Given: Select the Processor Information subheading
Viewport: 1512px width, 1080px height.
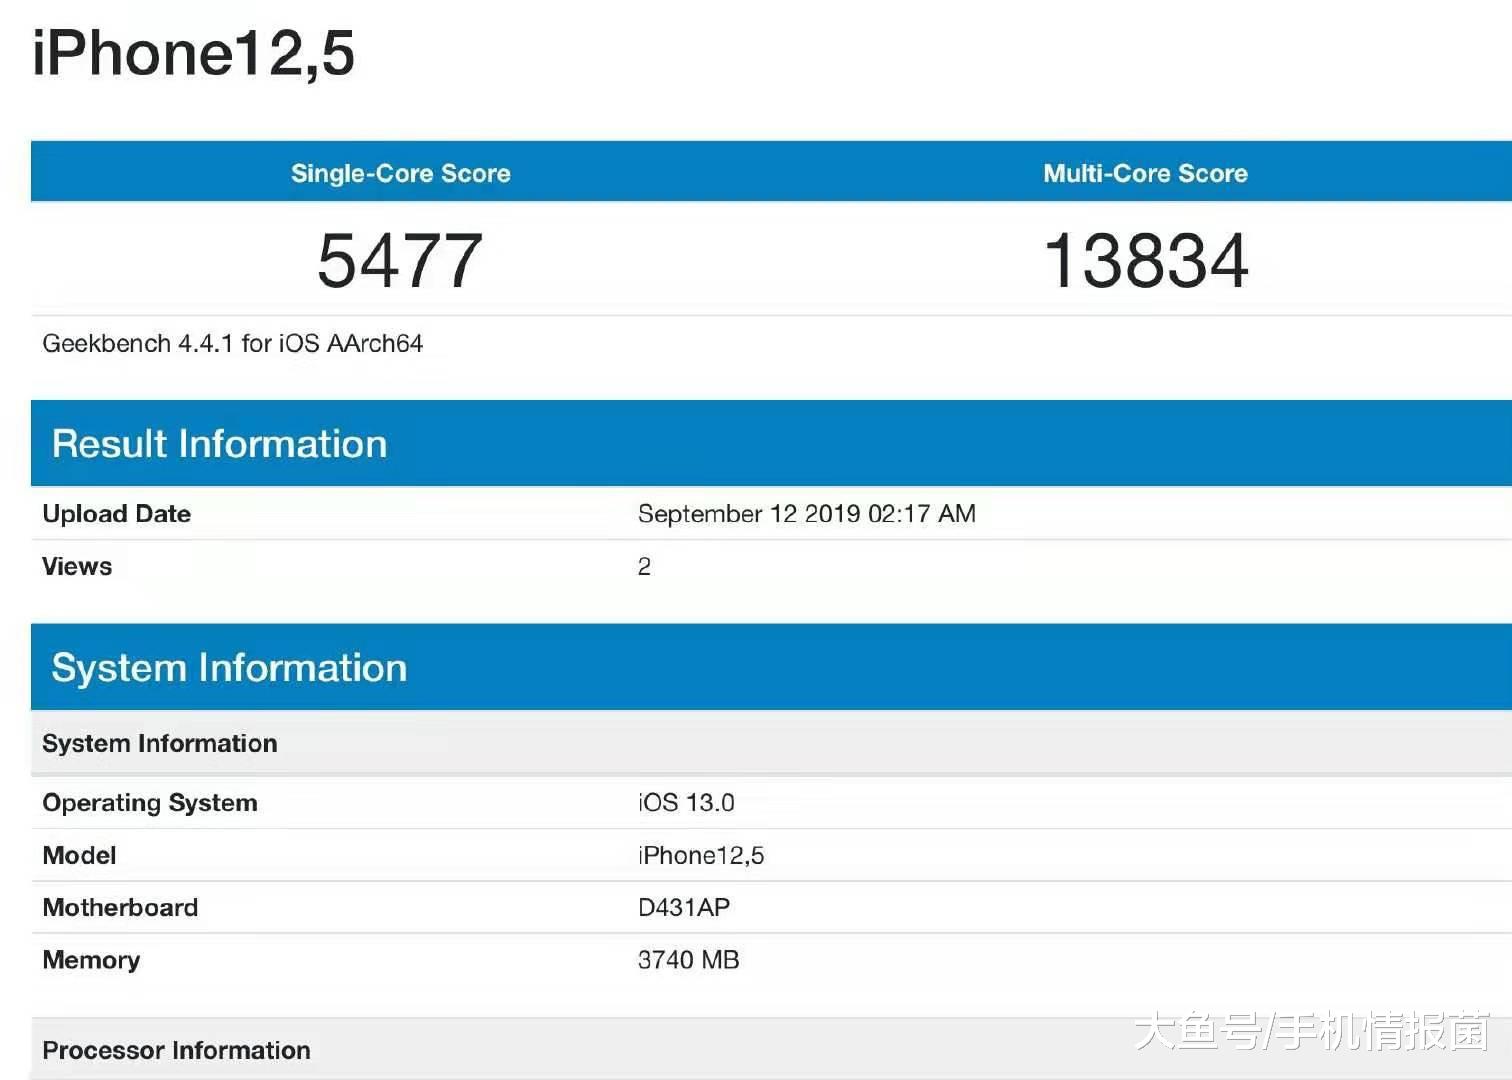Looking at the screenshot, I should tap(771, 1049).
